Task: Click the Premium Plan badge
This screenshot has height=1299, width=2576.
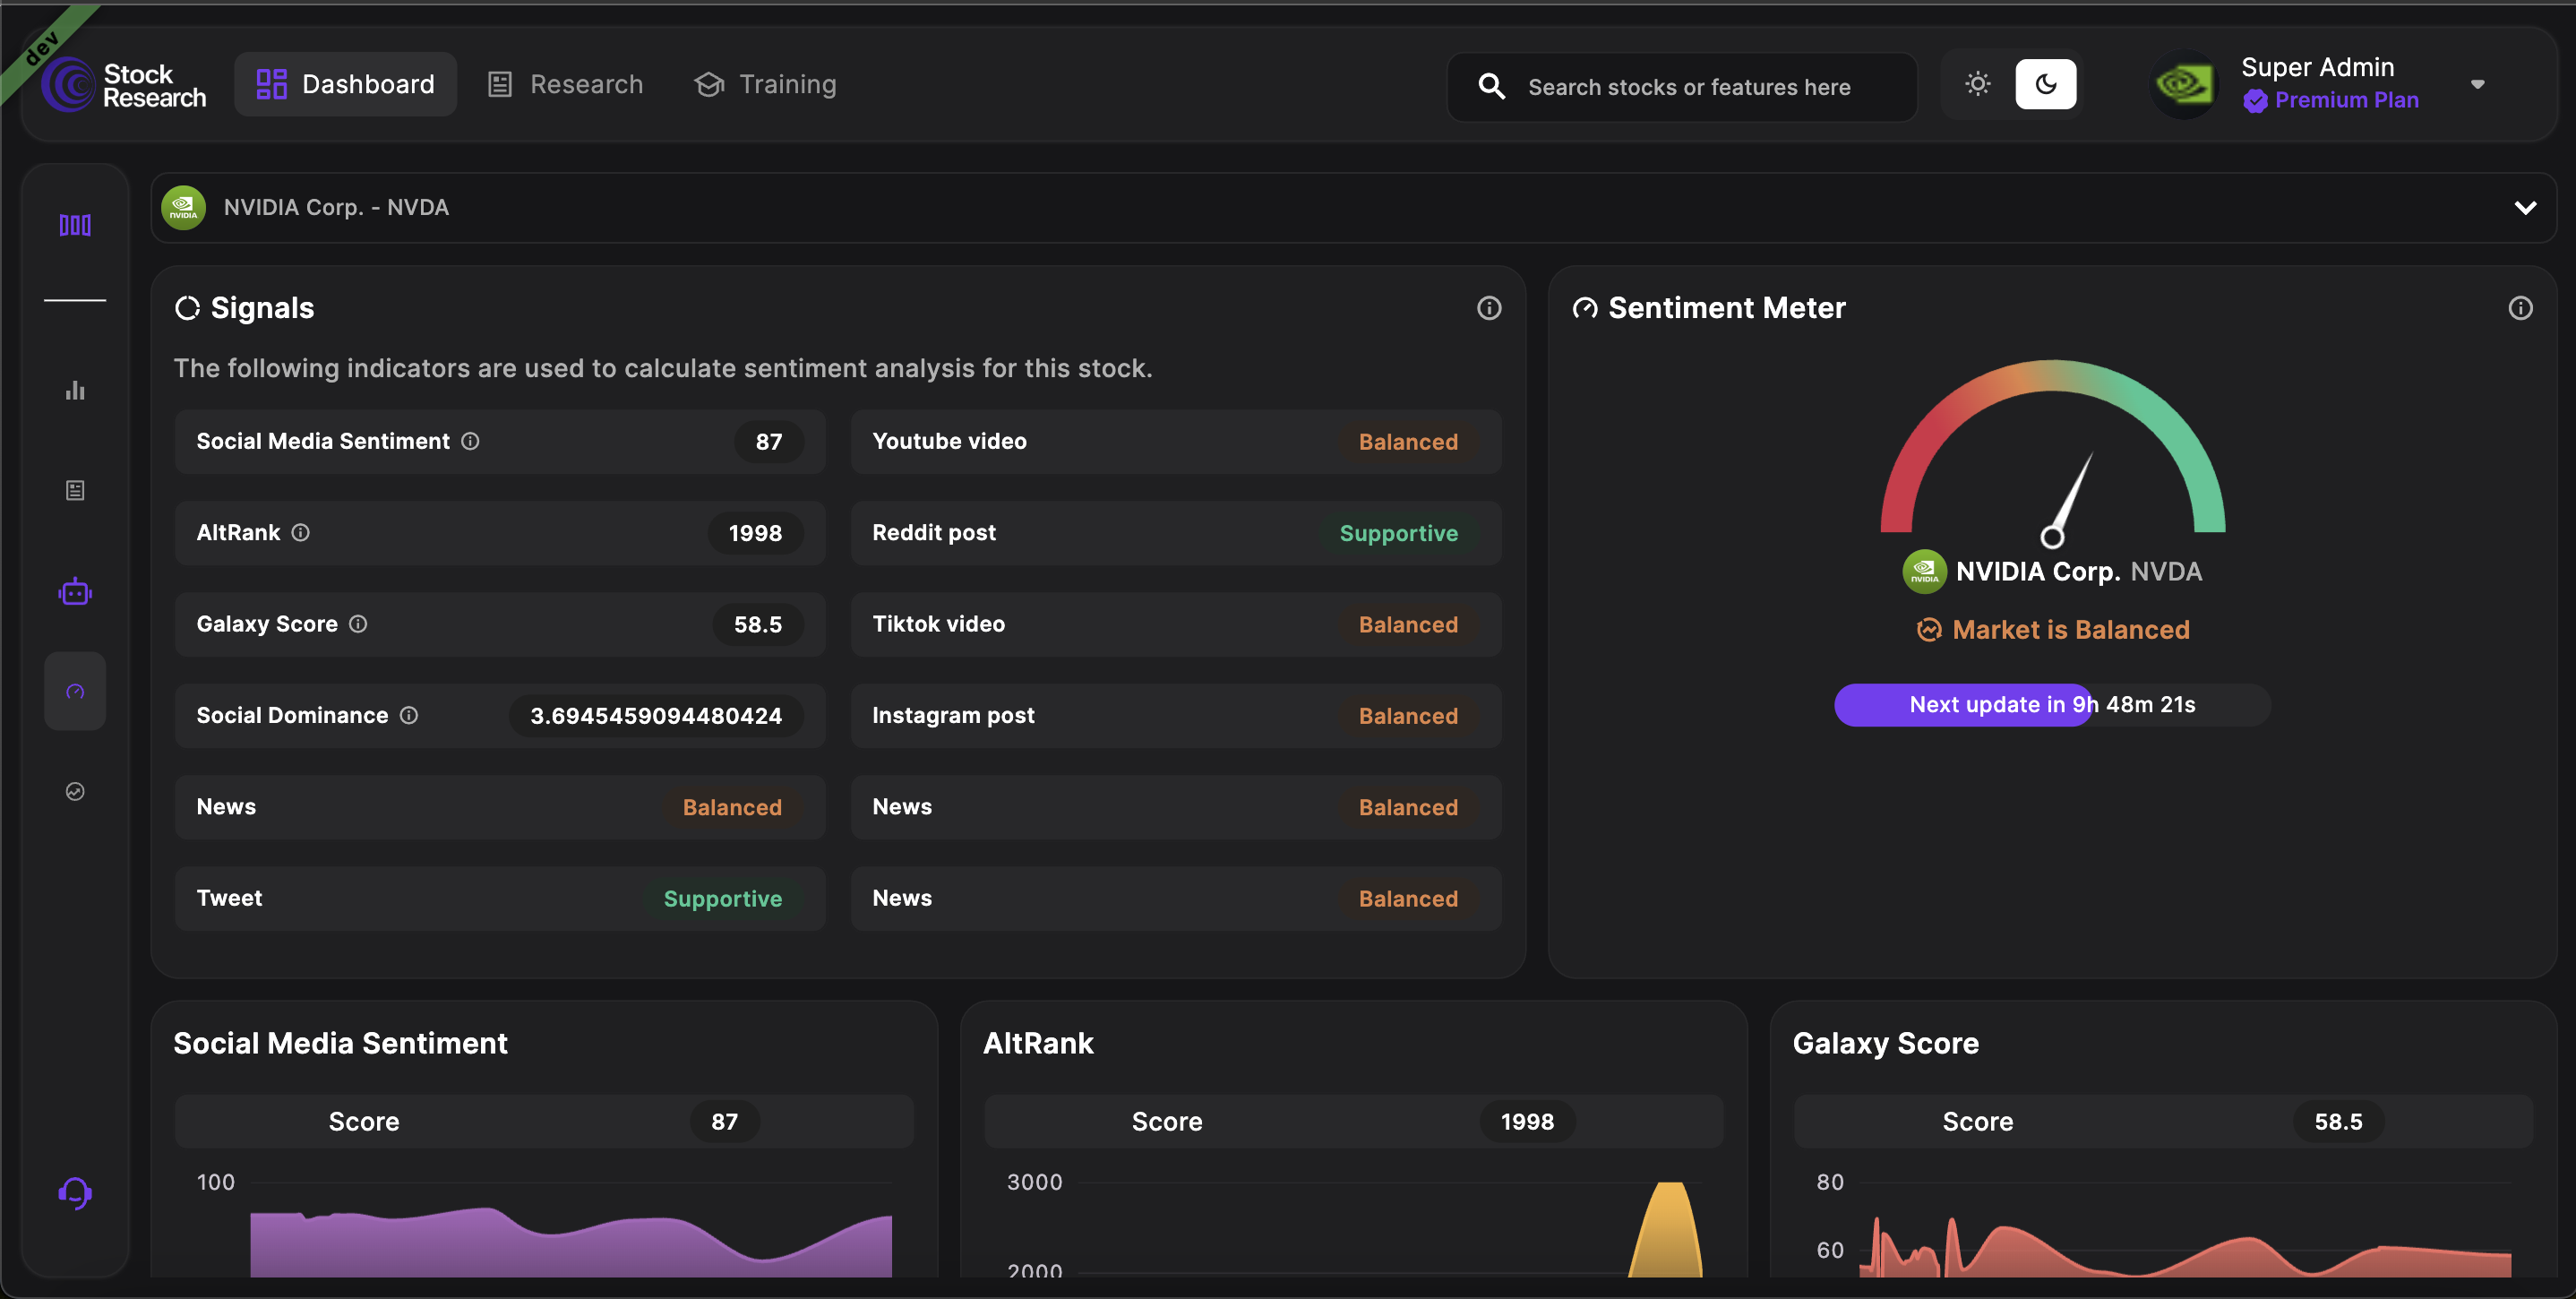Action: pos(2330,100)
